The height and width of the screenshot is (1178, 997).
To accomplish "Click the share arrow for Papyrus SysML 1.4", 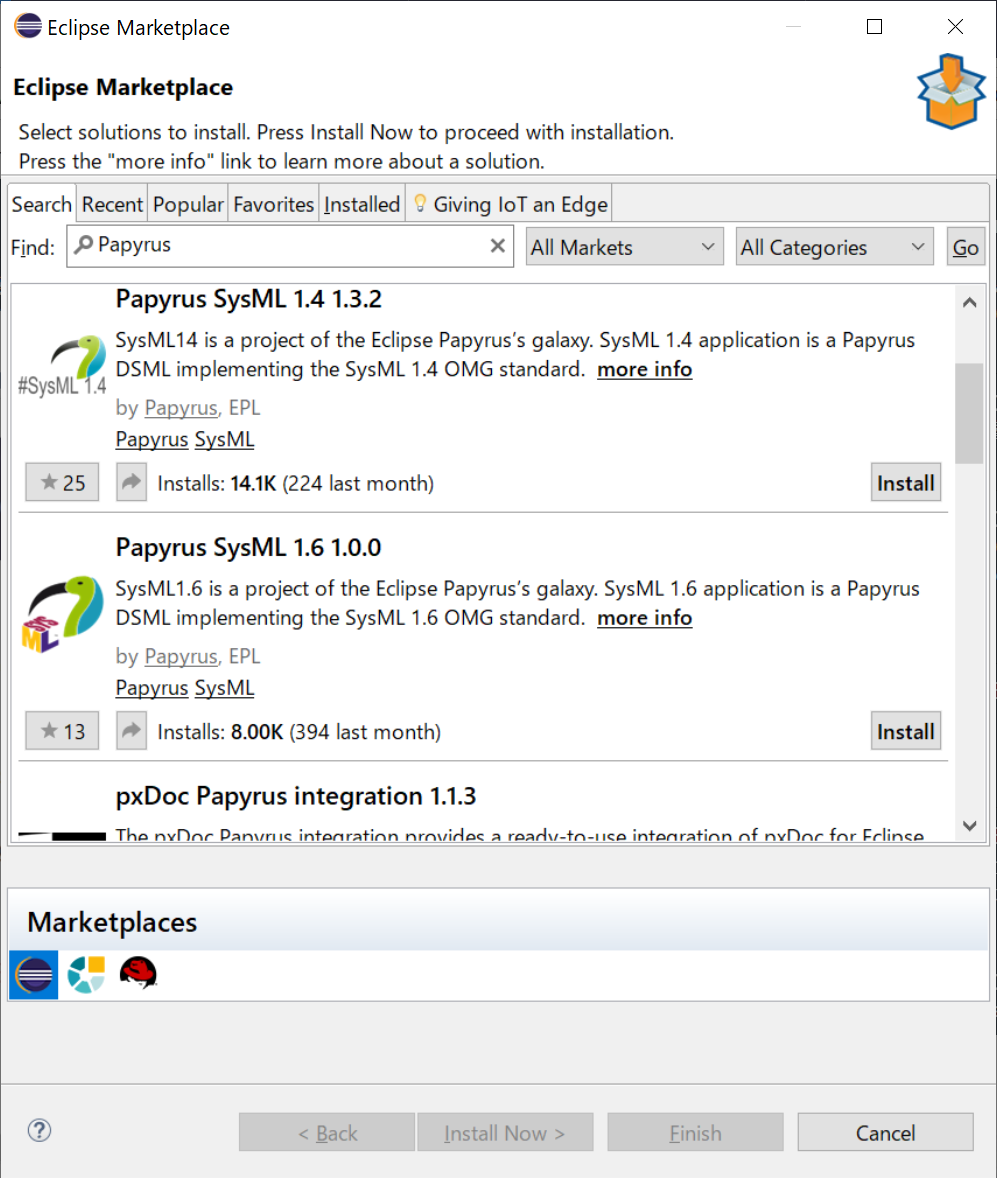I will 131,482.
